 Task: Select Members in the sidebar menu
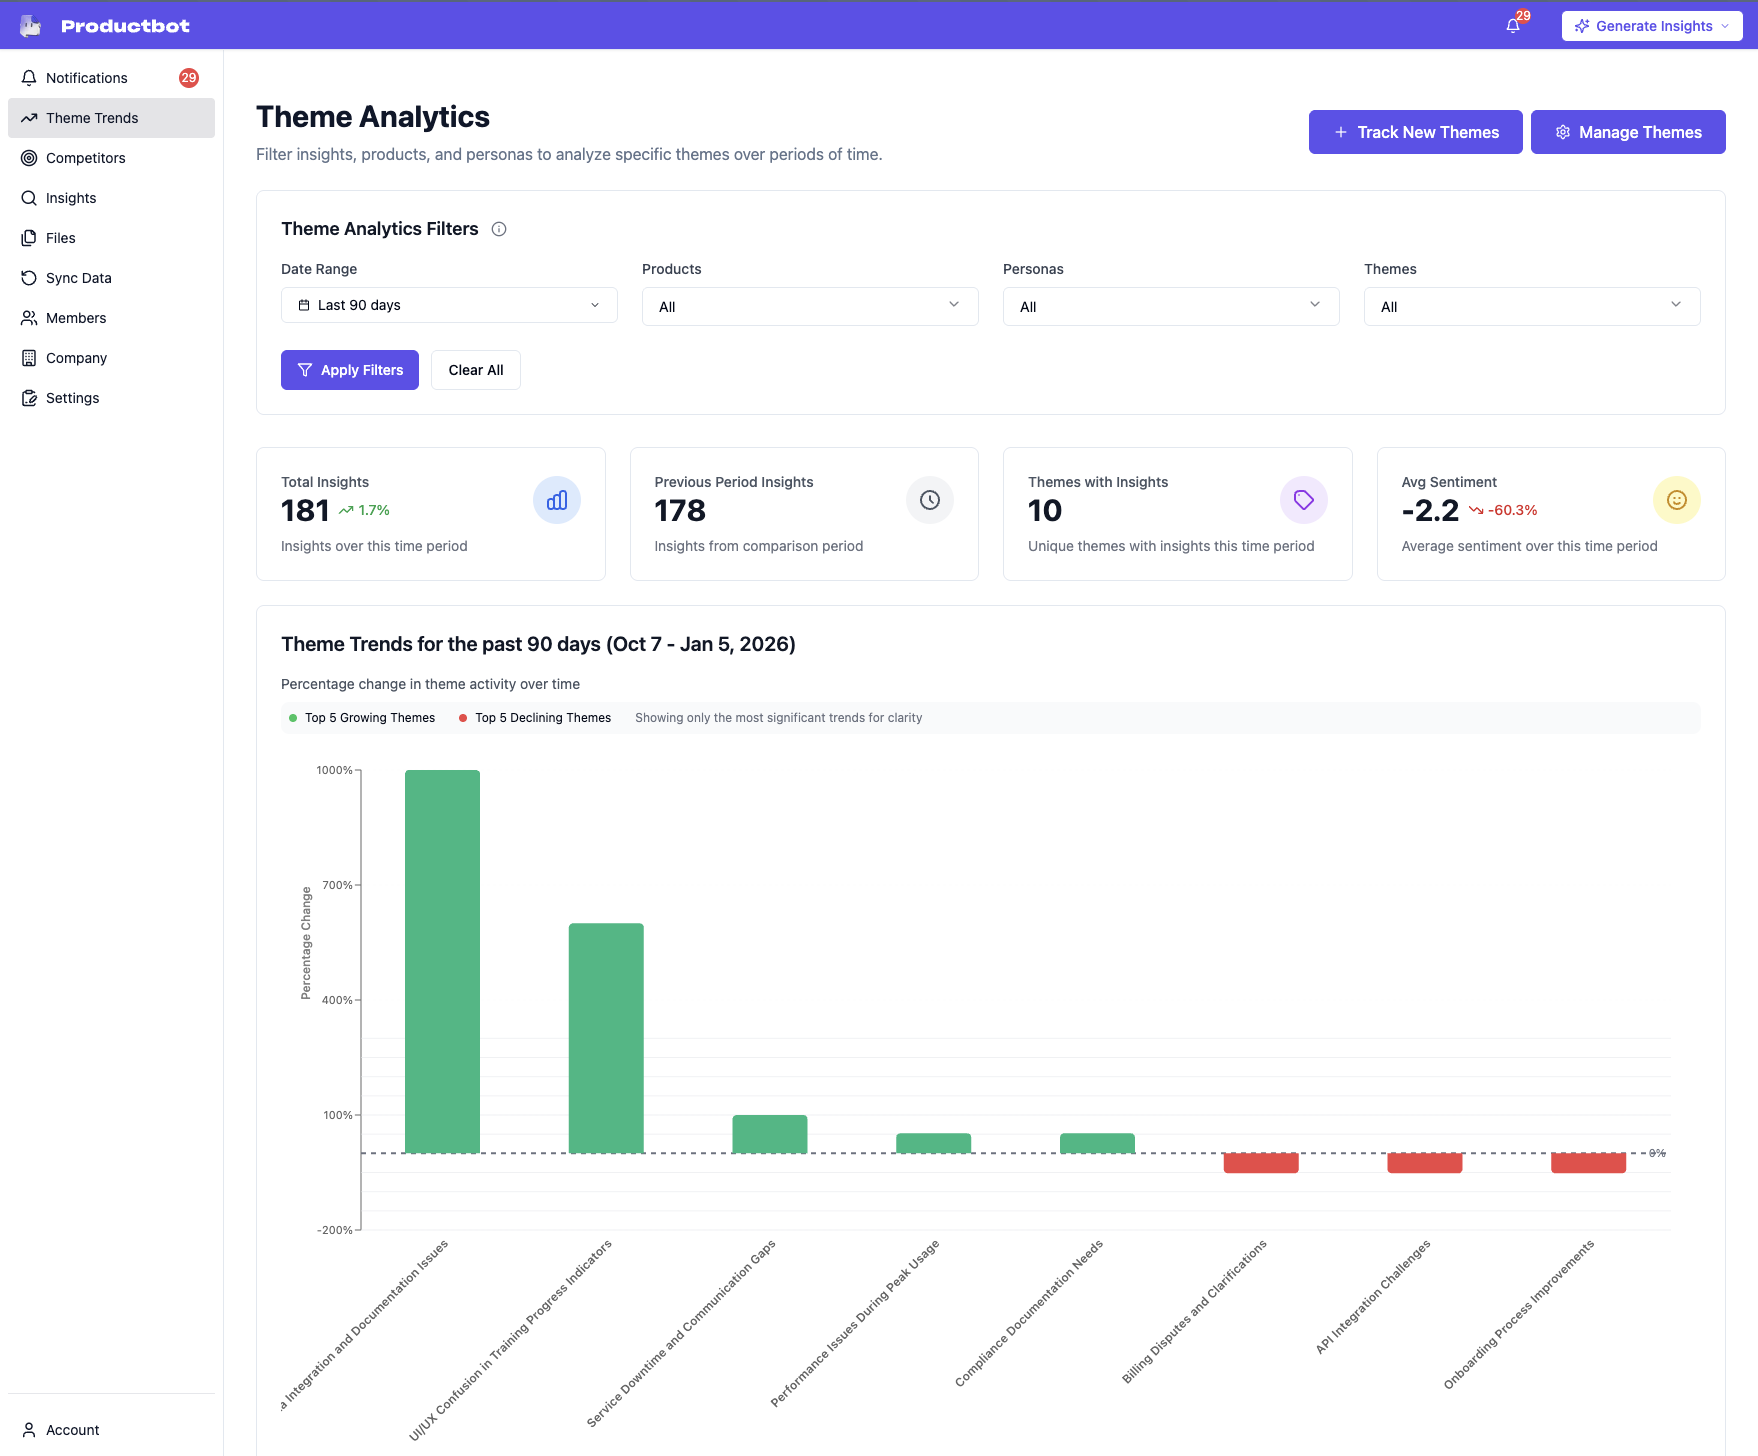coord(76,318)
